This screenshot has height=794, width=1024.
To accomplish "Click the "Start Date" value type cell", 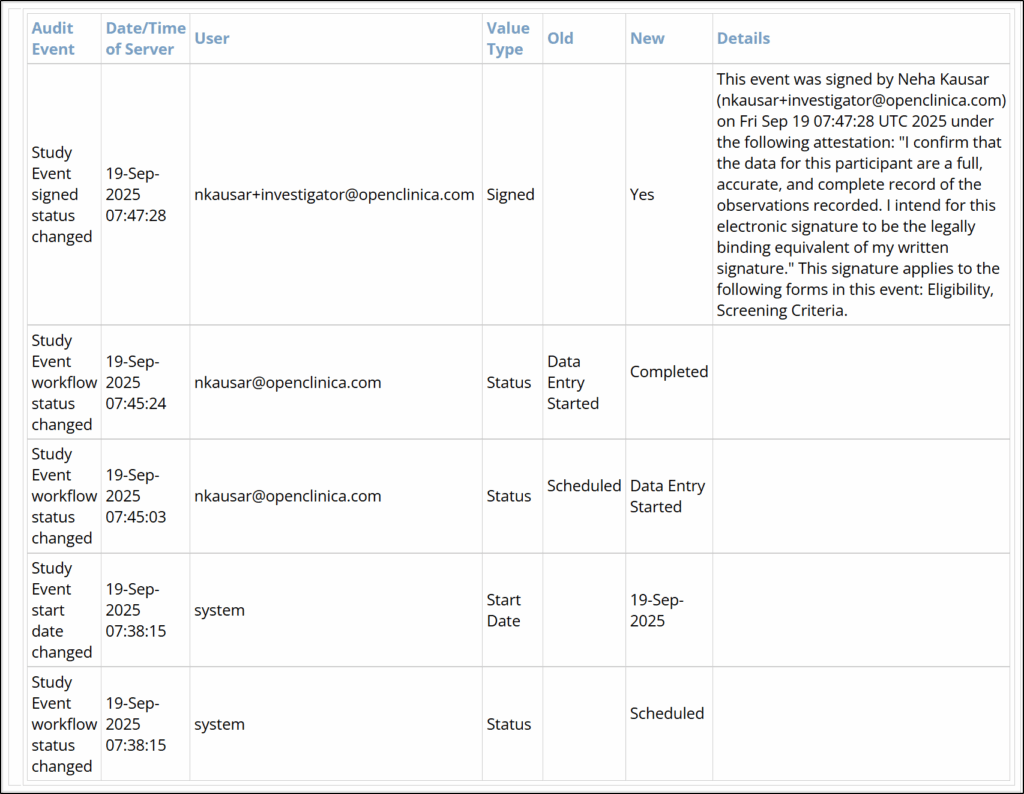I will (503, 610).
